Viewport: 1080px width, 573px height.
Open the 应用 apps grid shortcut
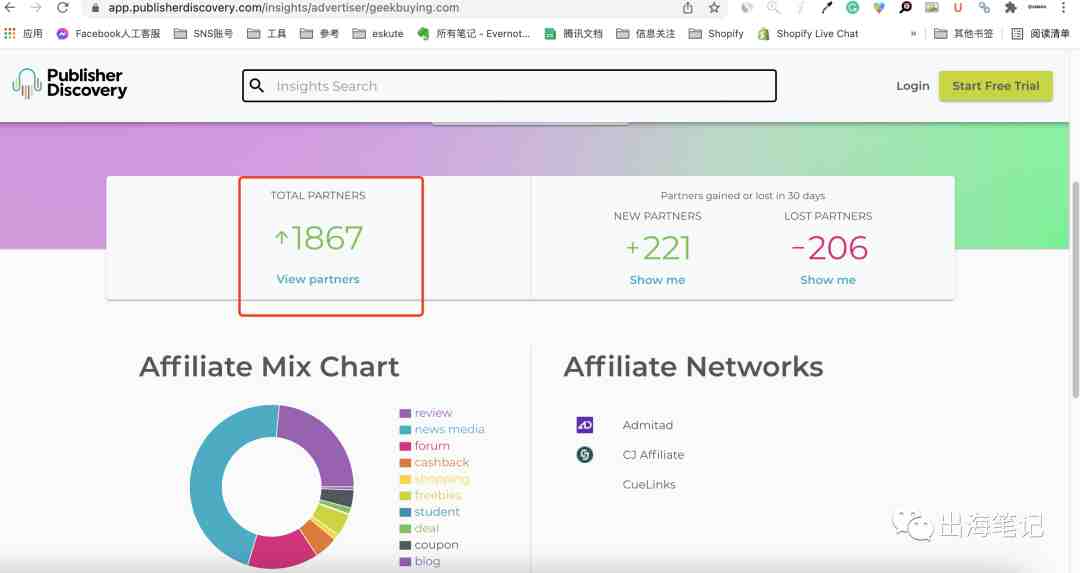point(23,33)
